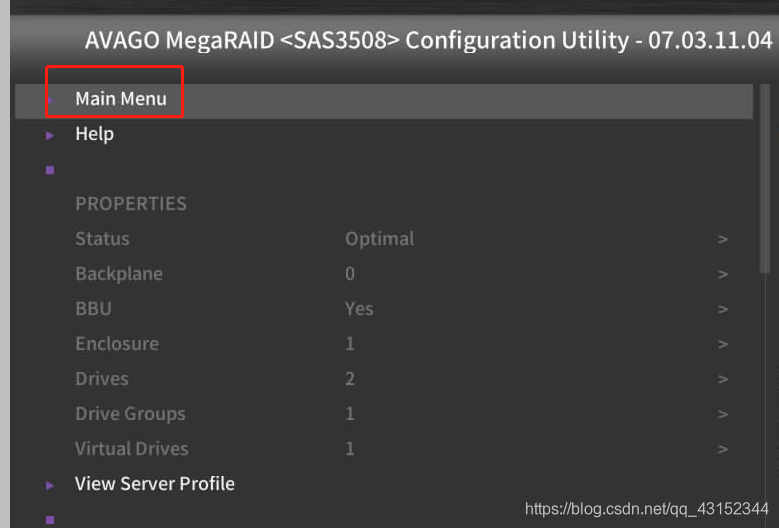
Task: Click the Backplane value 0
Action: pos(350,274)
